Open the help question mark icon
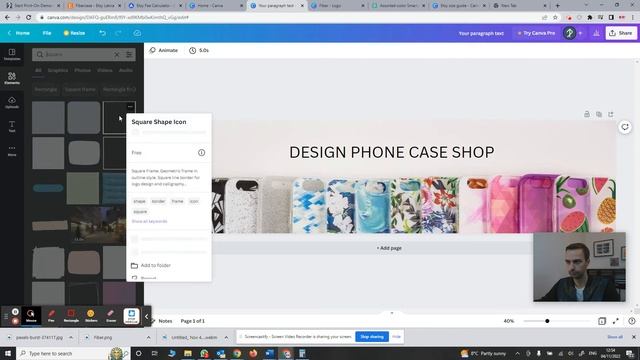This screenshot has width=640, height=360. coord(631,321)
